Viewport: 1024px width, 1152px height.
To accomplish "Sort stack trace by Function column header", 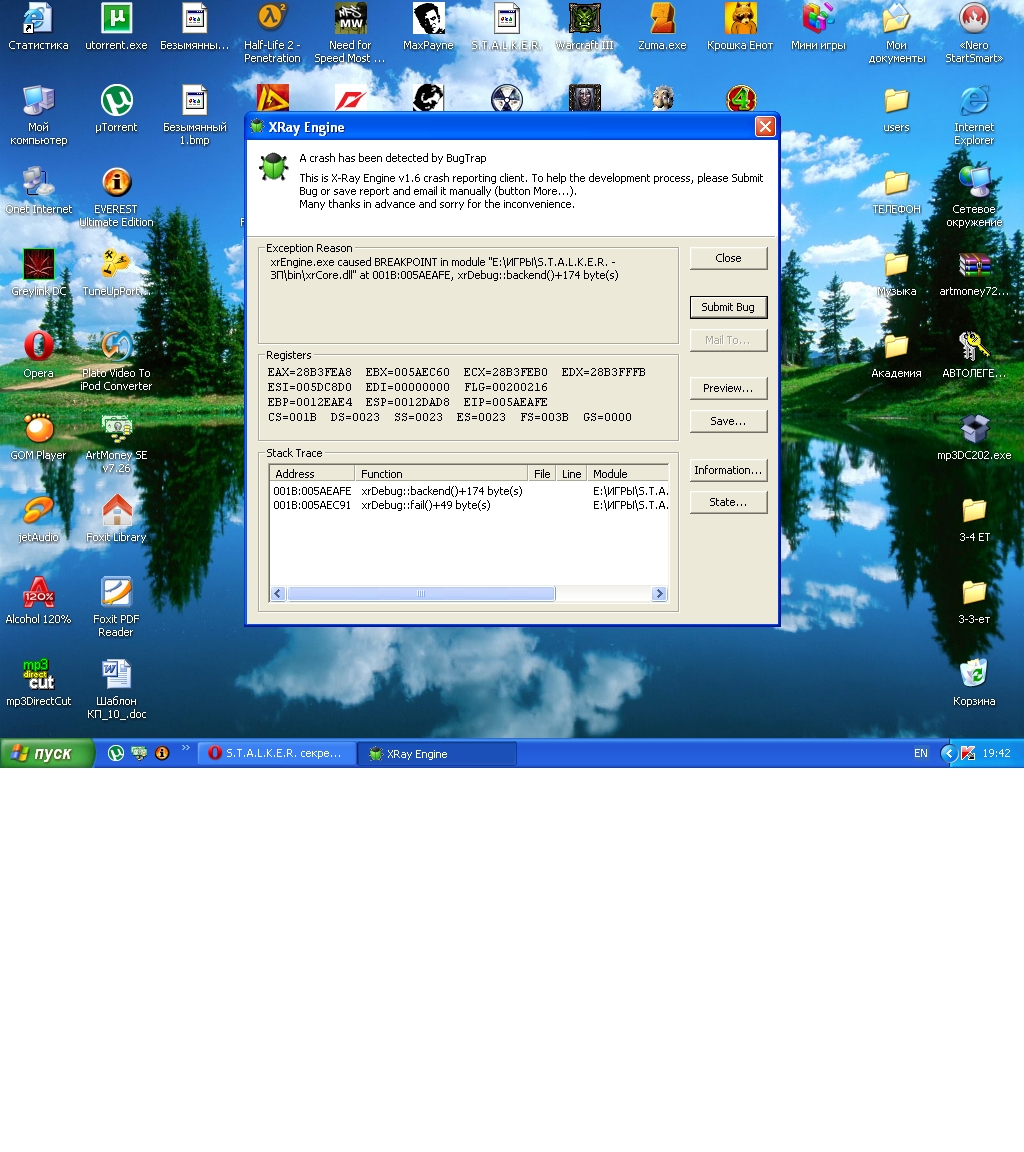I will (x=441, y=474).
